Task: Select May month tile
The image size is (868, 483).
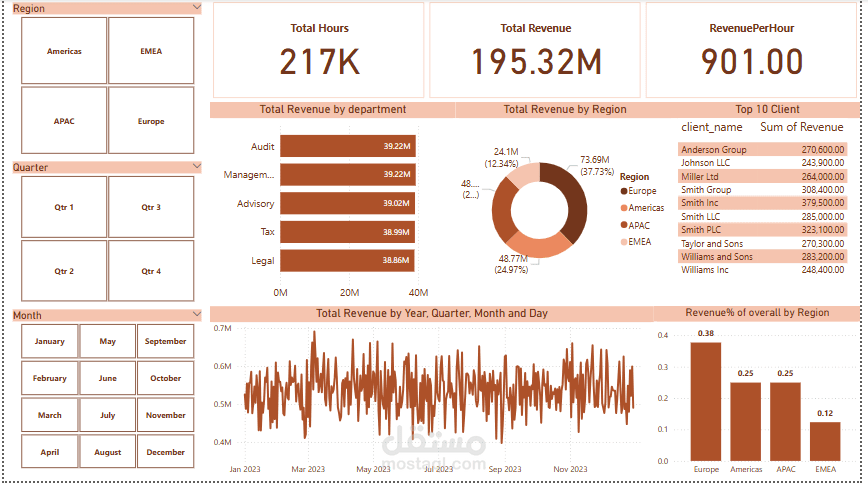Action: [108, 341]
